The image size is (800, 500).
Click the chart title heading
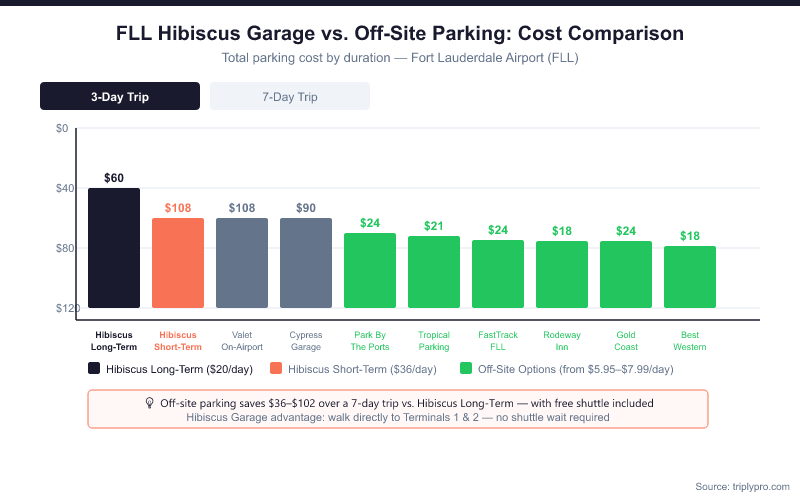pos(400,33)
